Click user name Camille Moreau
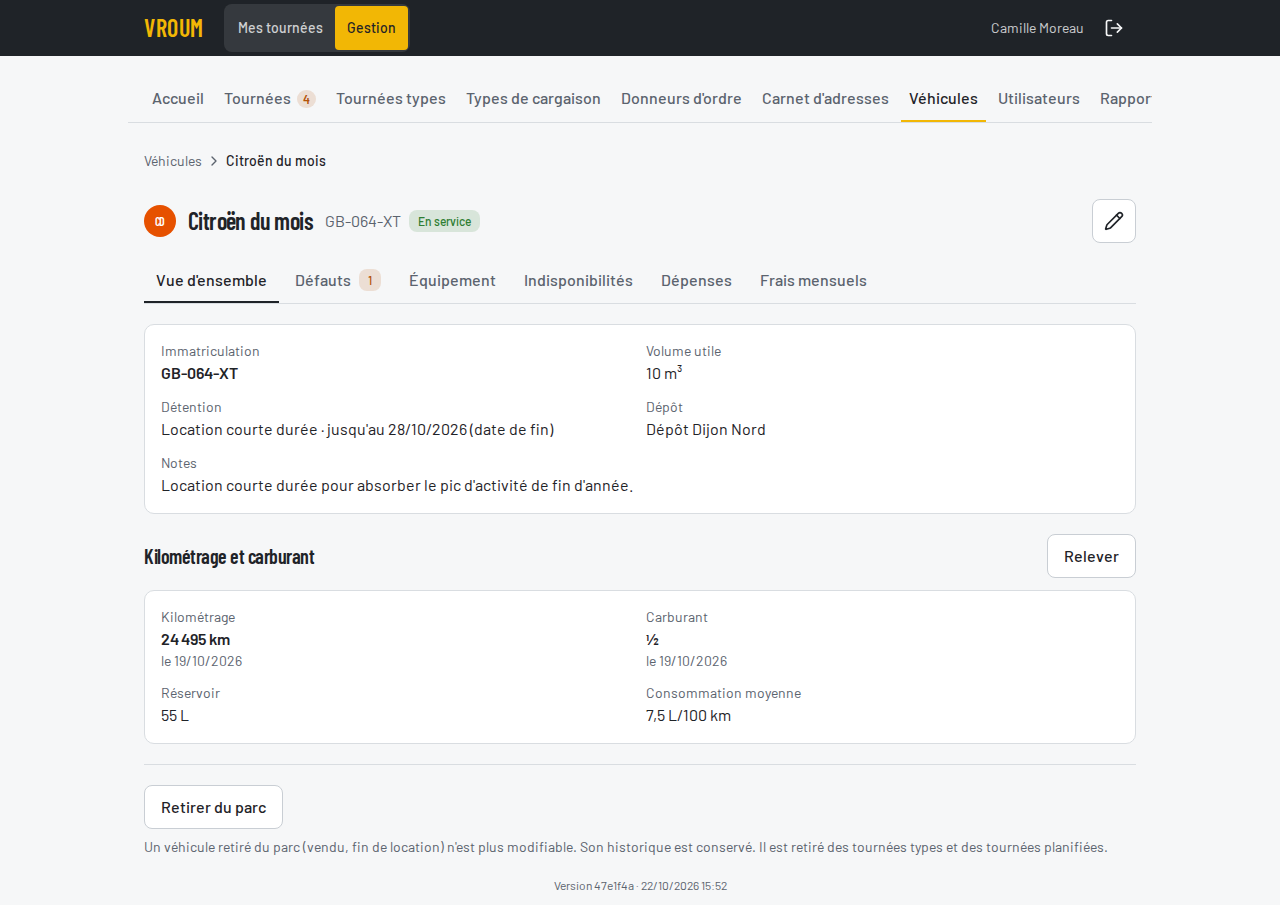 [x=1037, y=28]
